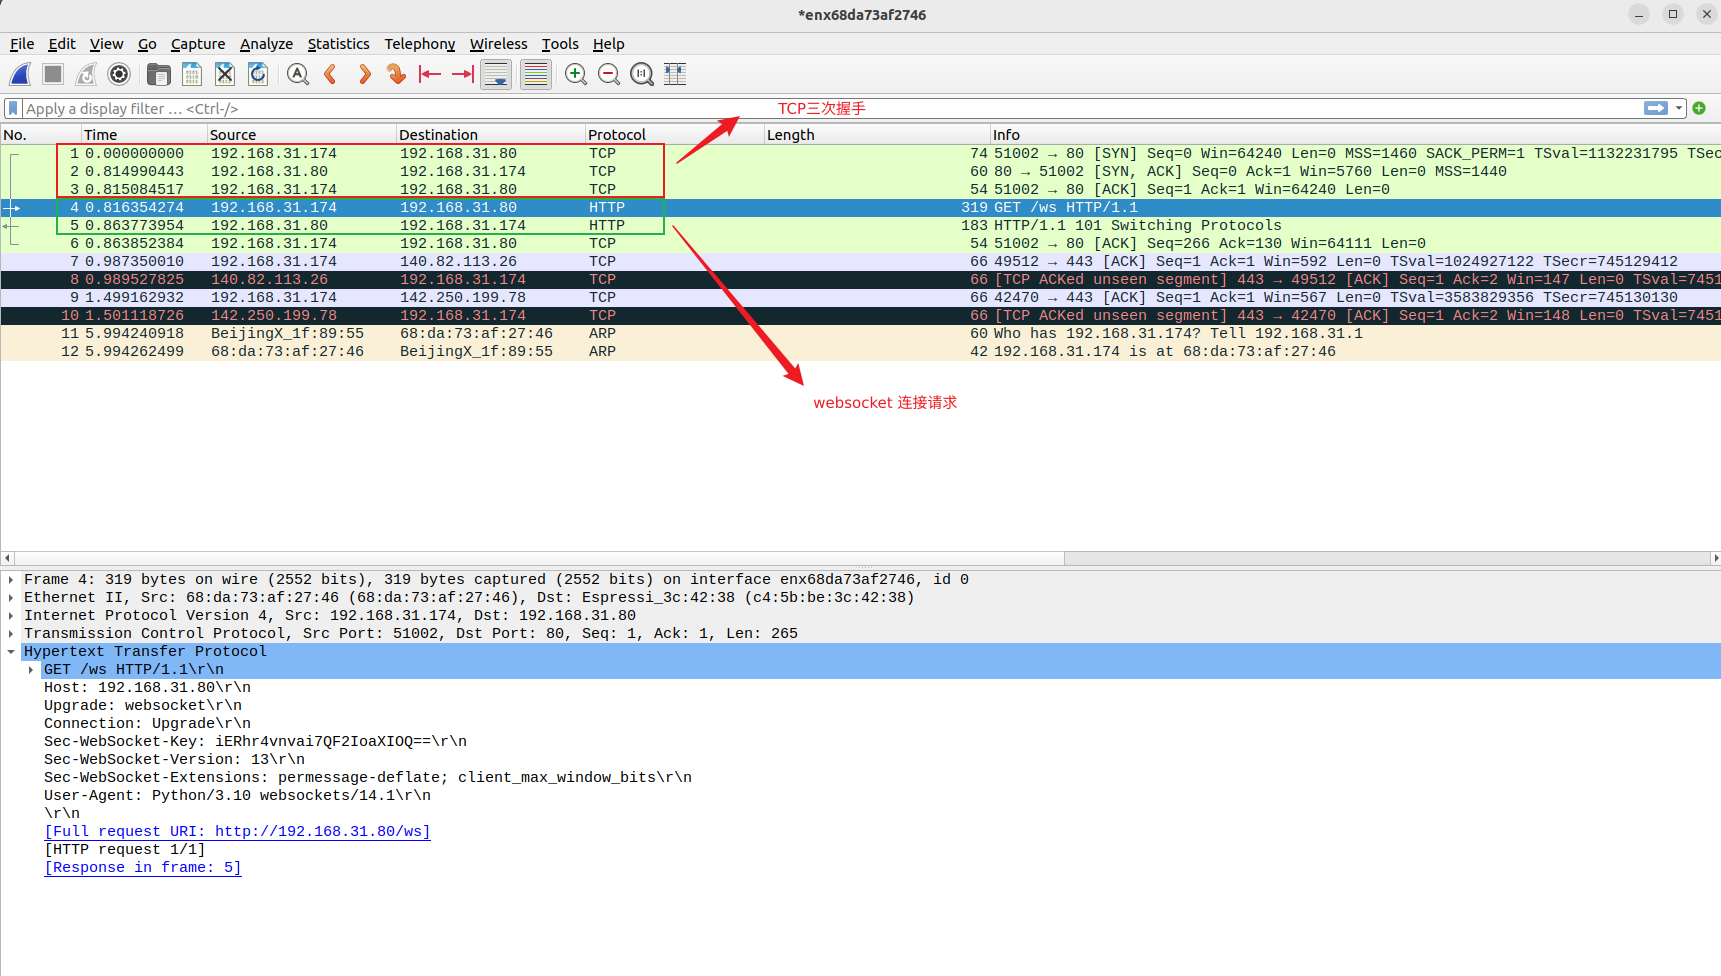
Task: Select packet 12 ARP reply row
Action: pos(860,351)
